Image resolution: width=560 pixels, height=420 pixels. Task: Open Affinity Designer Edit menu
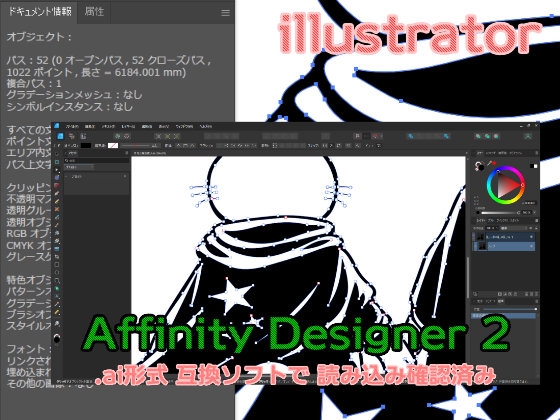click(90, 126)
